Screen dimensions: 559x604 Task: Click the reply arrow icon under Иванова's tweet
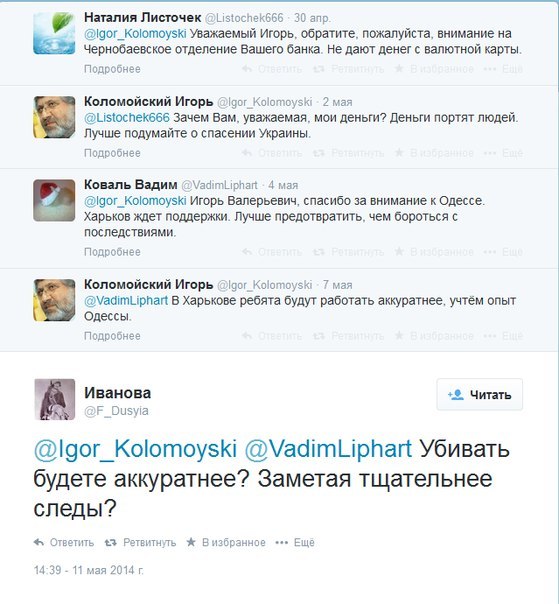39,542
